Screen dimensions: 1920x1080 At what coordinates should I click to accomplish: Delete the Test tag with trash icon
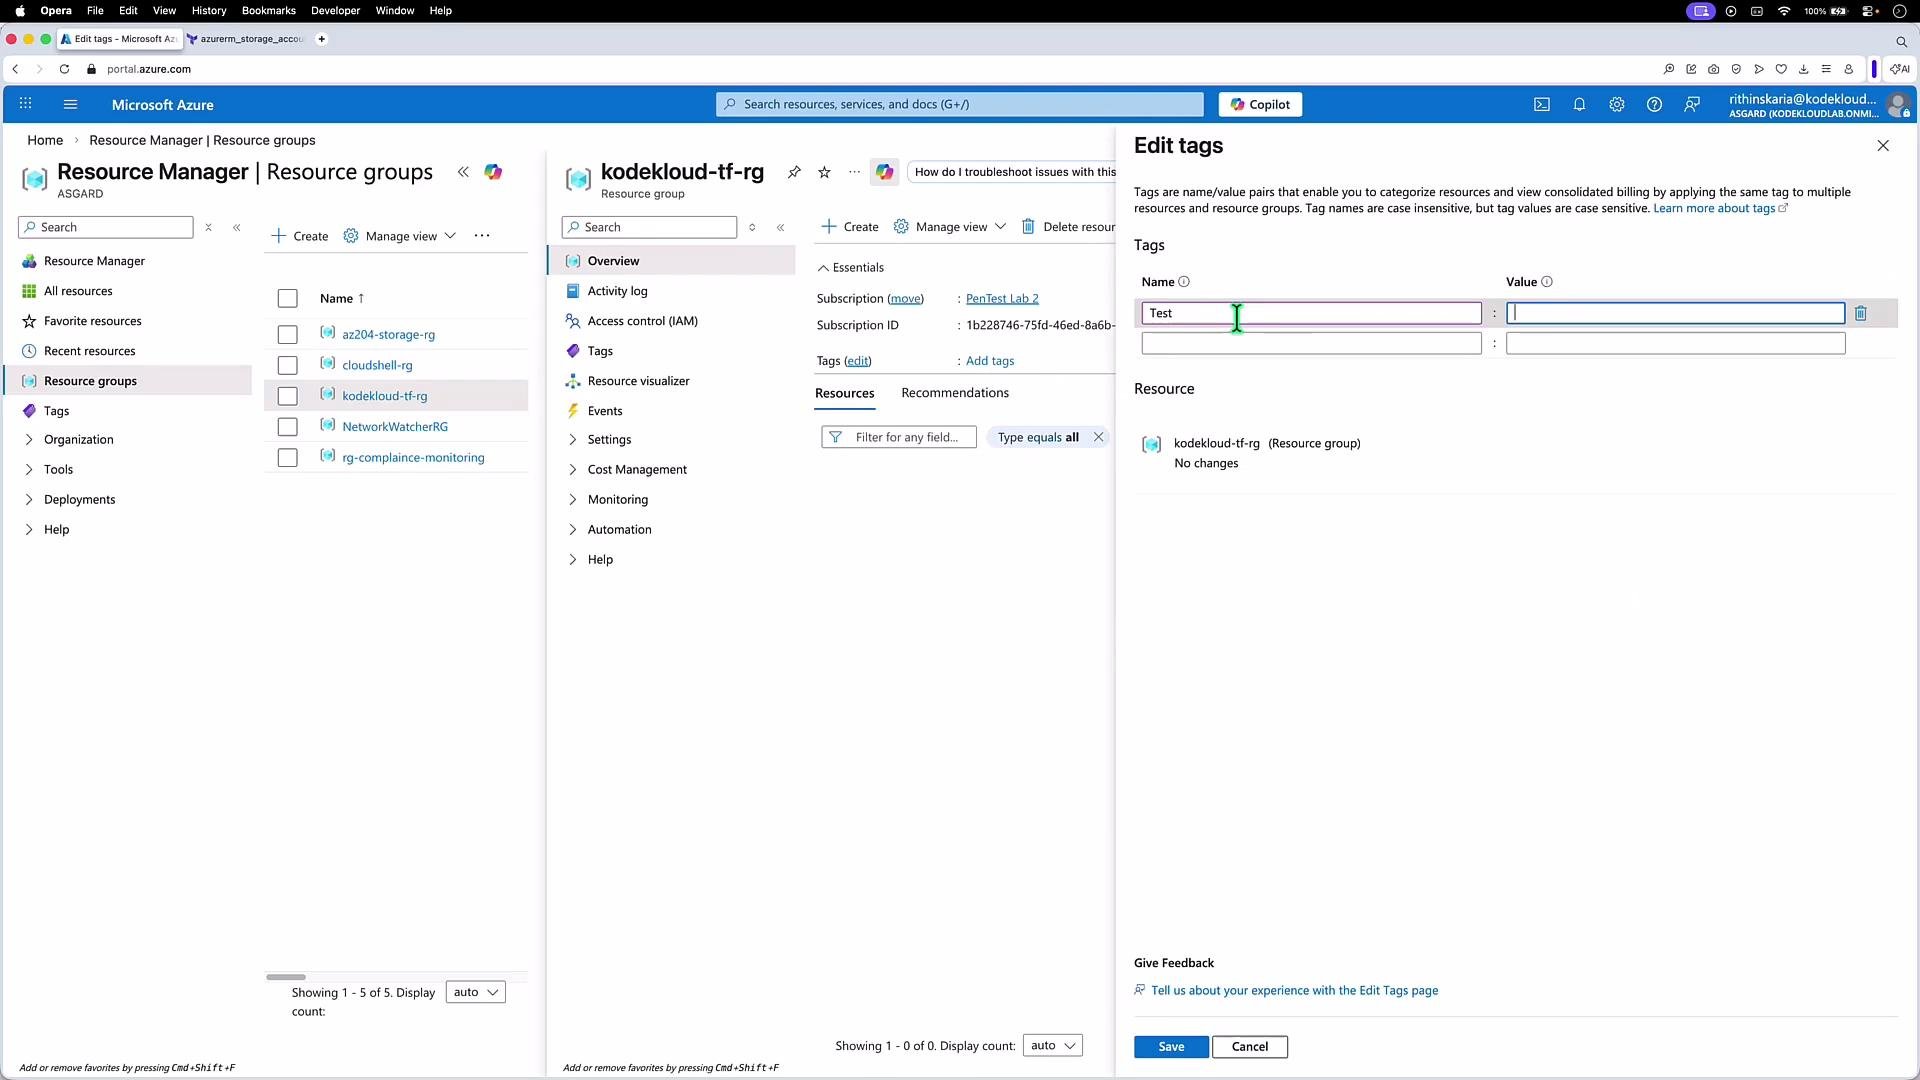pyautogui.click(x=1861, y=313)
